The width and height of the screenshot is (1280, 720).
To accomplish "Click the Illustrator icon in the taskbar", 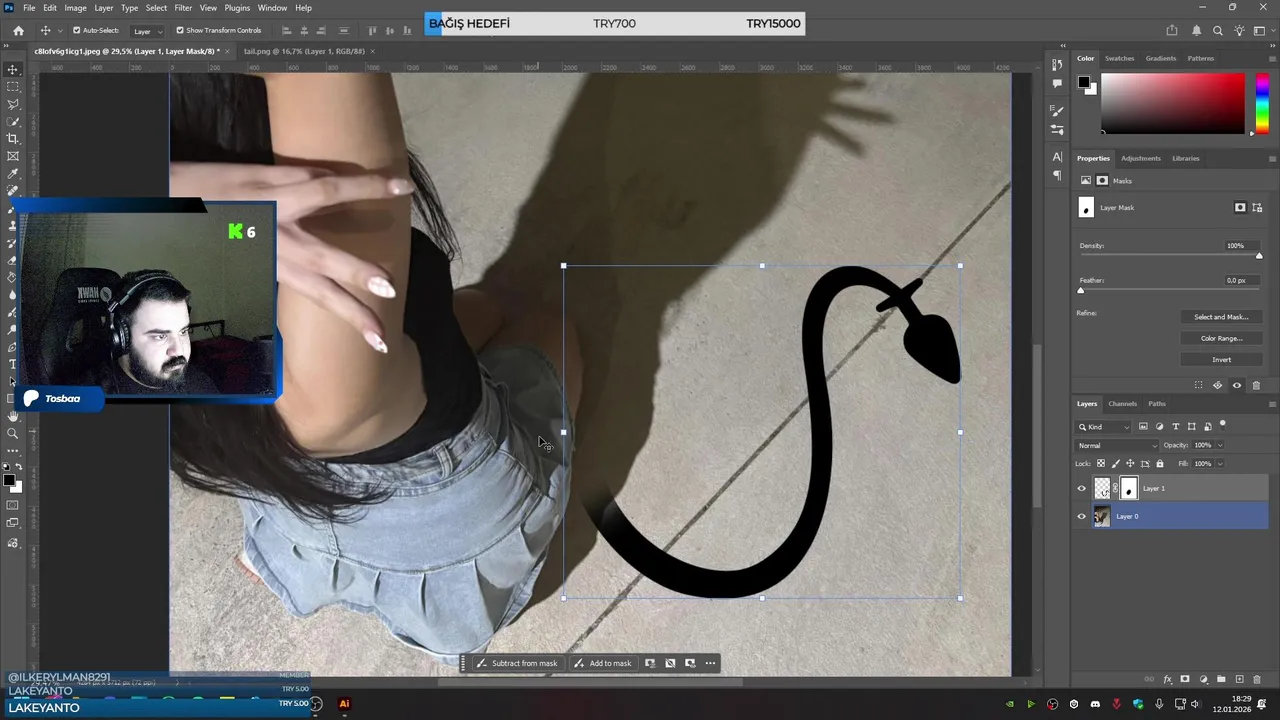I will (344, 704).
